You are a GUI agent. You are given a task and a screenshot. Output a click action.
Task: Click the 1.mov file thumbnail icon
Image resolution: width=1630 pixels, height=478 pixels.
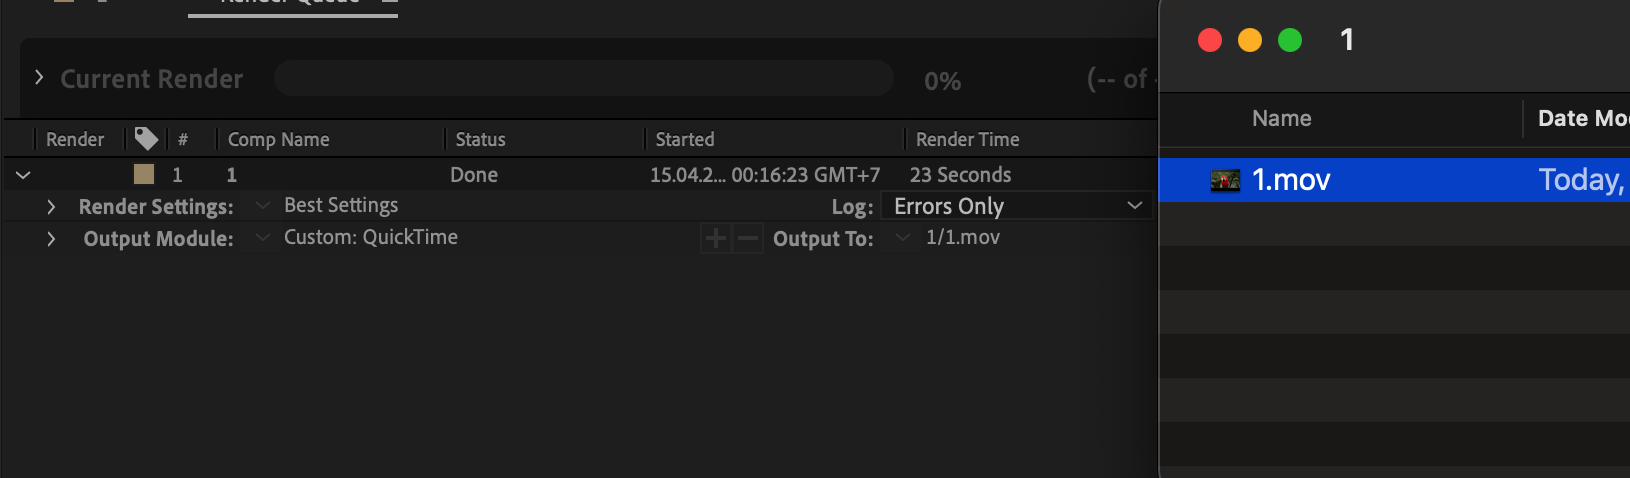click(1225, 180)
